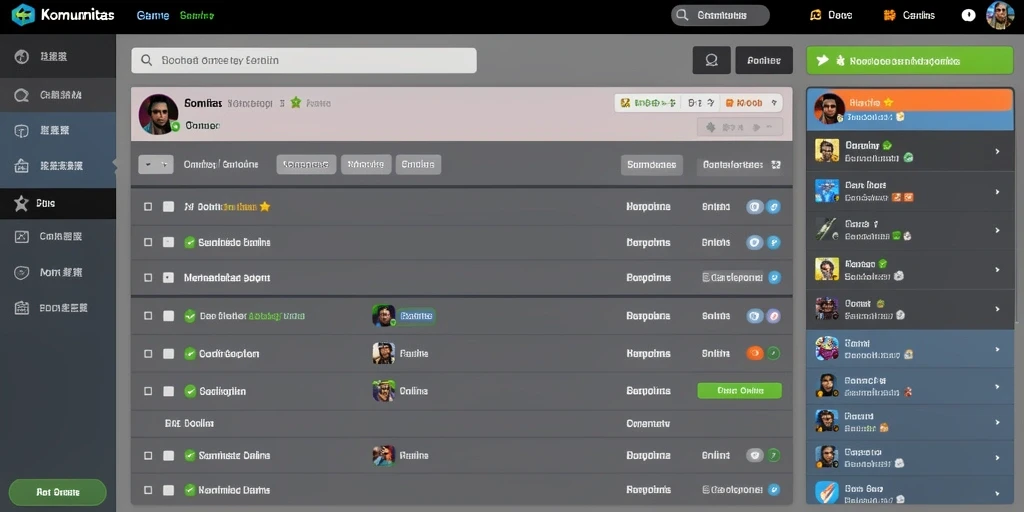Image resolution: width=1024 pixels, height=512 pixels.
Task: Expand the chevron on the first dark right-panel entry
Action: 997,152
